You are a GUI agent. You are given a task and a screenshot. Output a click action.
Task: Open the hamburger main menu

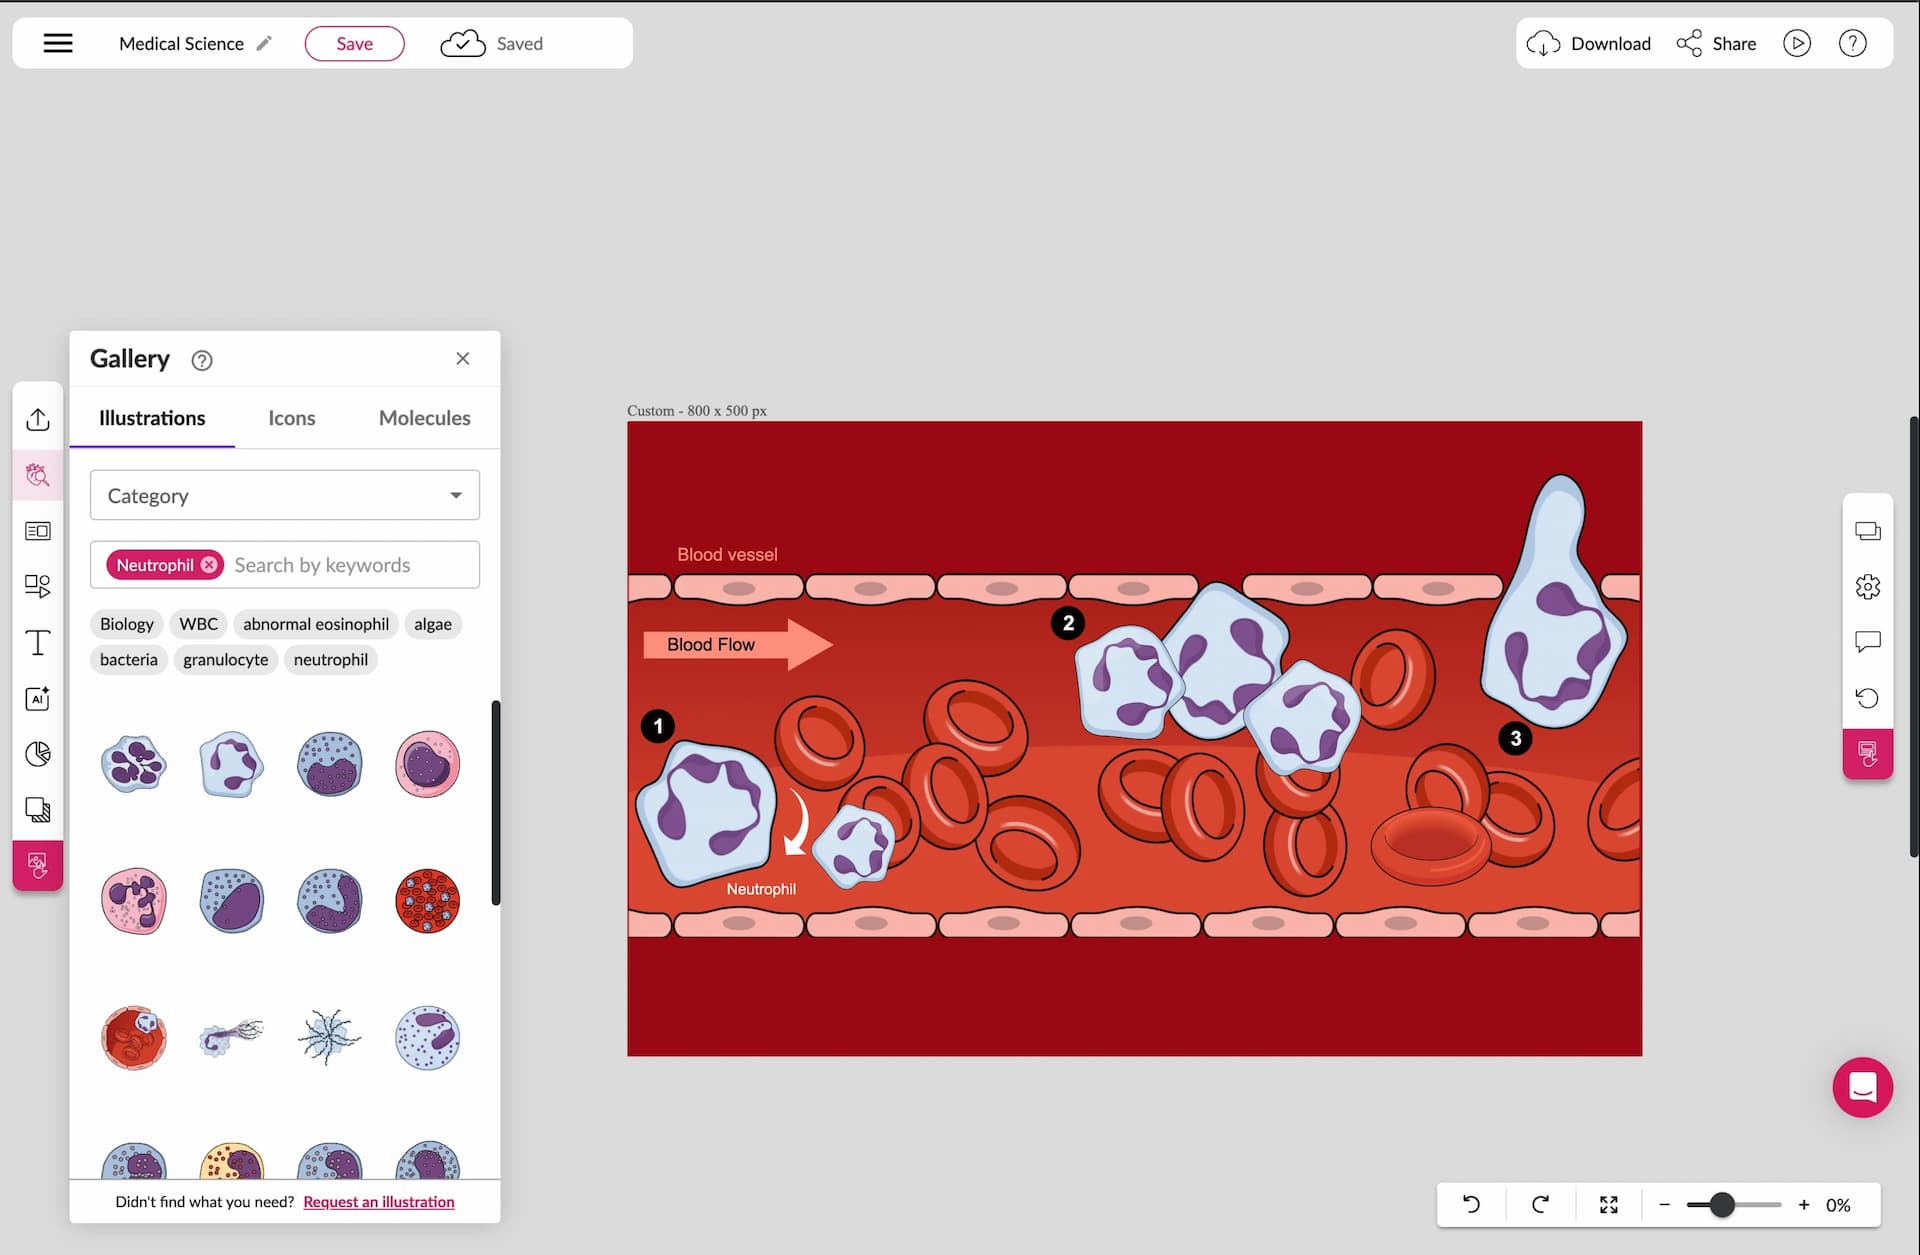[x=58, y=43]
